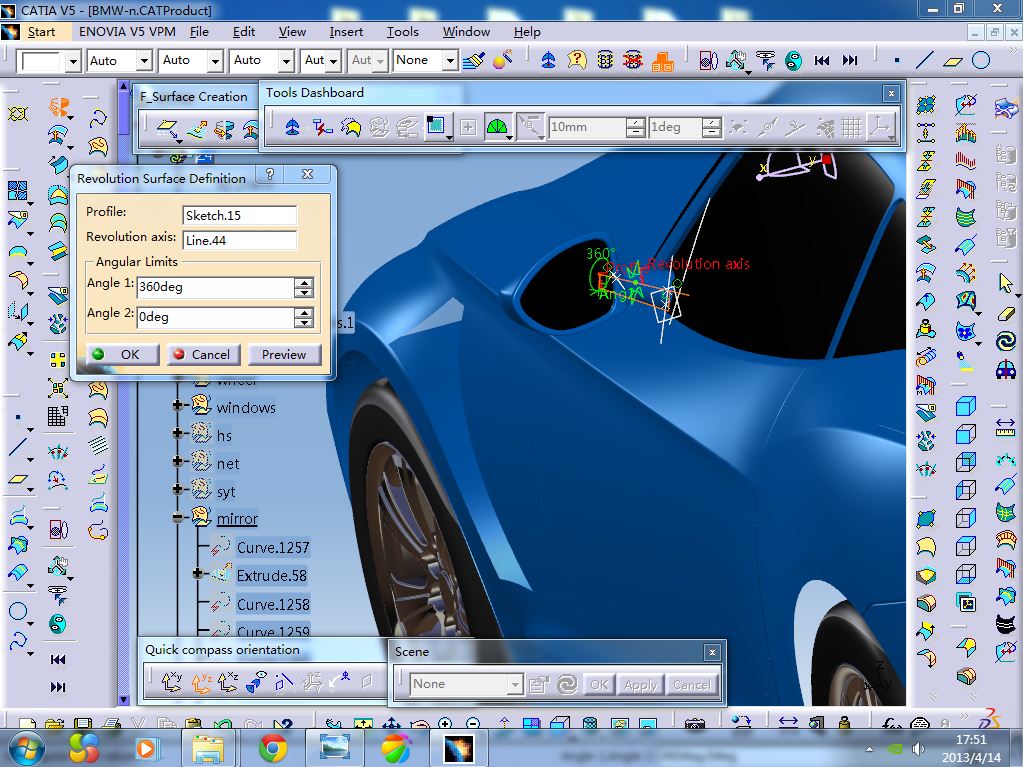Open the Tools menu

[x=403, y=31]
